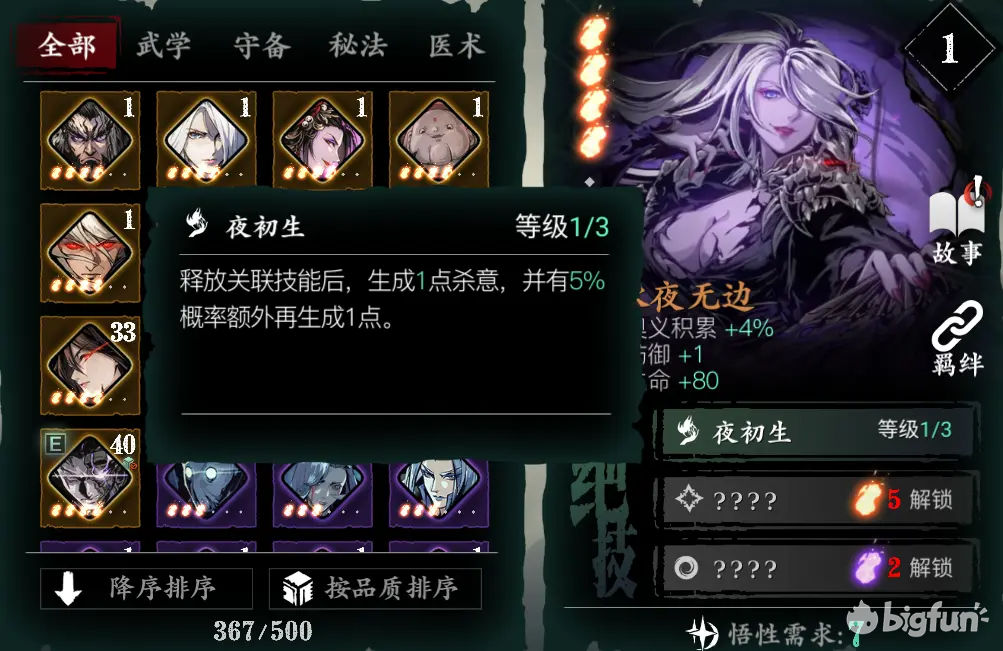Click the level 1 diamond badge
This screenshot has width=1003, height=651.
949,49
